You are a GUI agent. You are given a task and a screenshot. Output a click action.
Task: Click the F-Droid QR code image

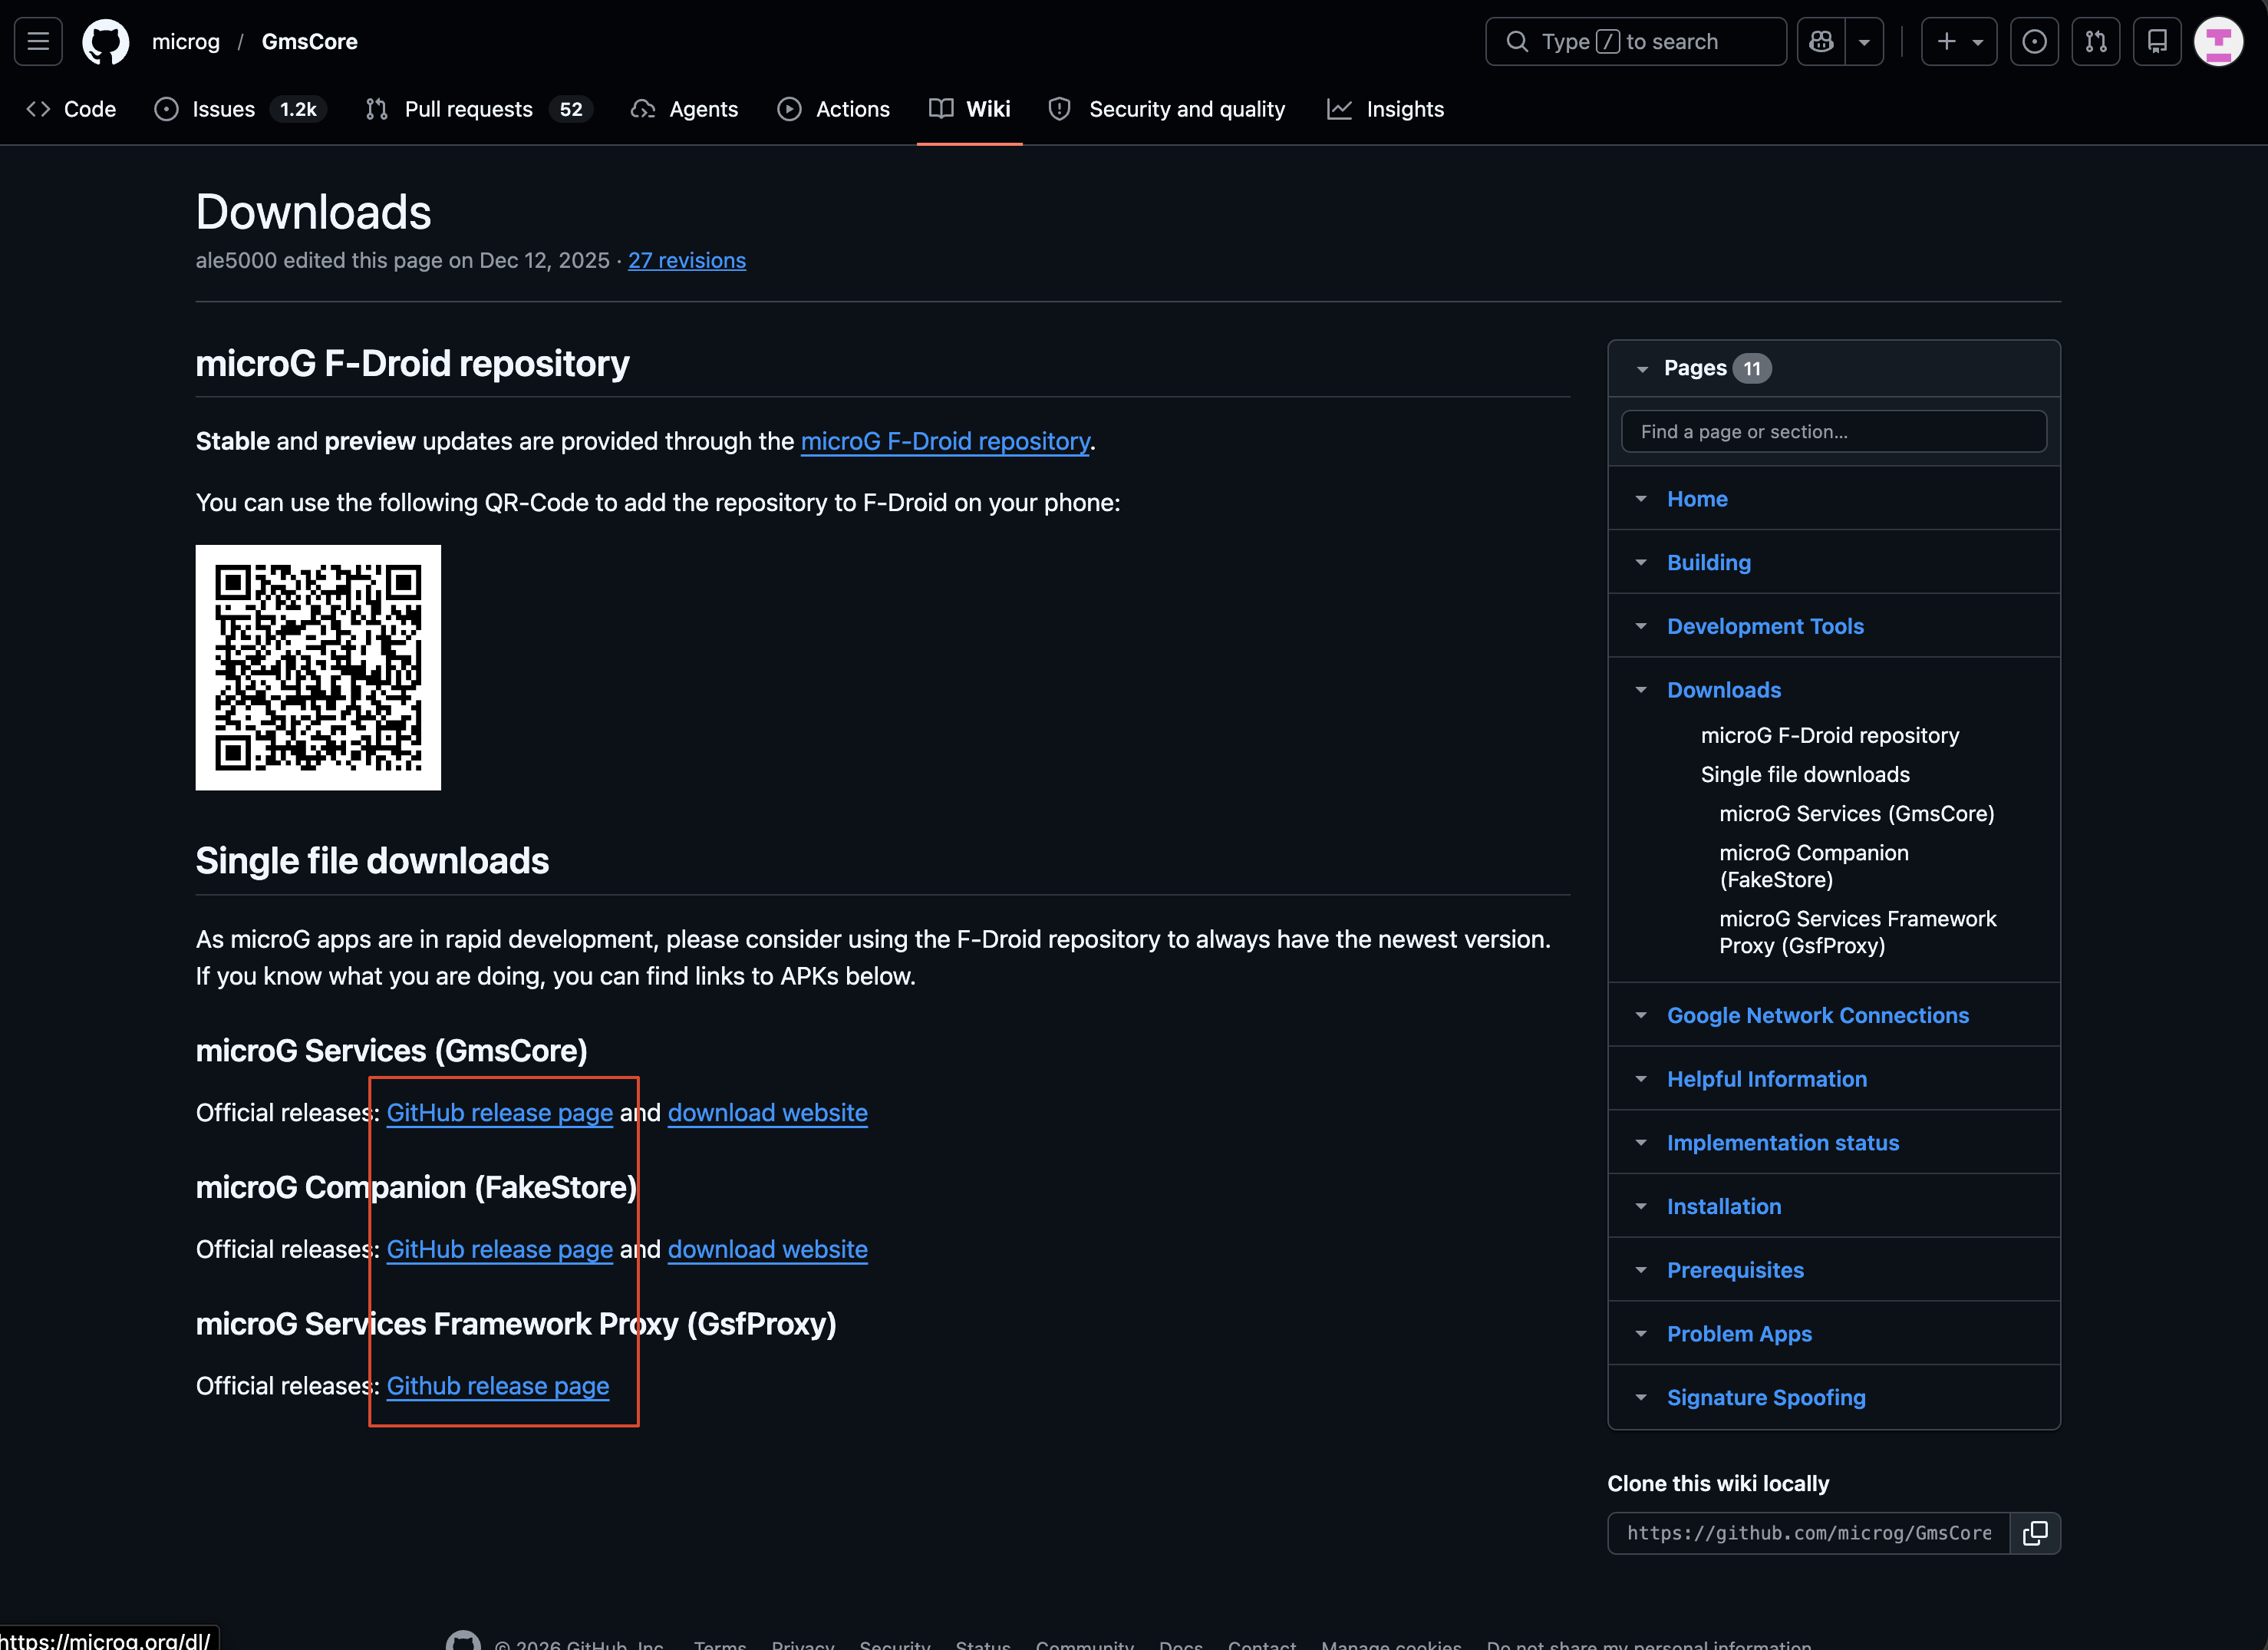pyautogui.click(x=318, y=668)
